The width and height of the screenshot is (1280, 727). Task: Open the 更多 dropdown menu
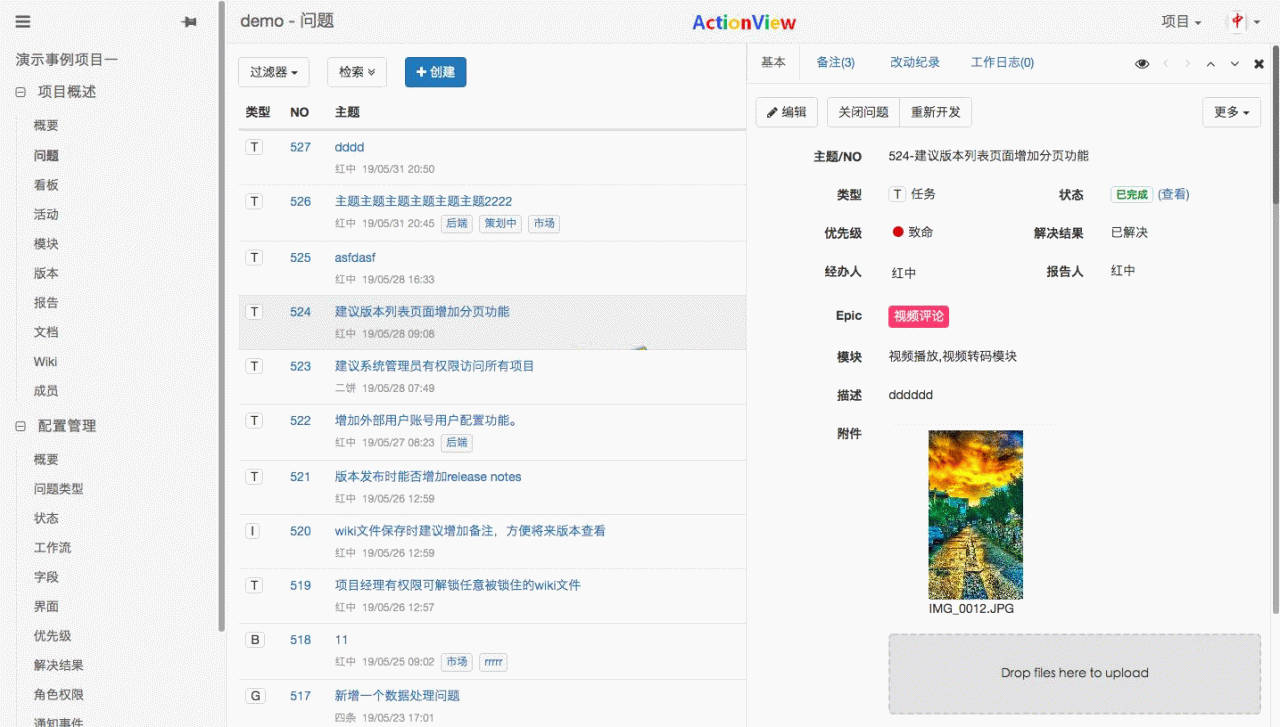click(x=1231, y=112)
